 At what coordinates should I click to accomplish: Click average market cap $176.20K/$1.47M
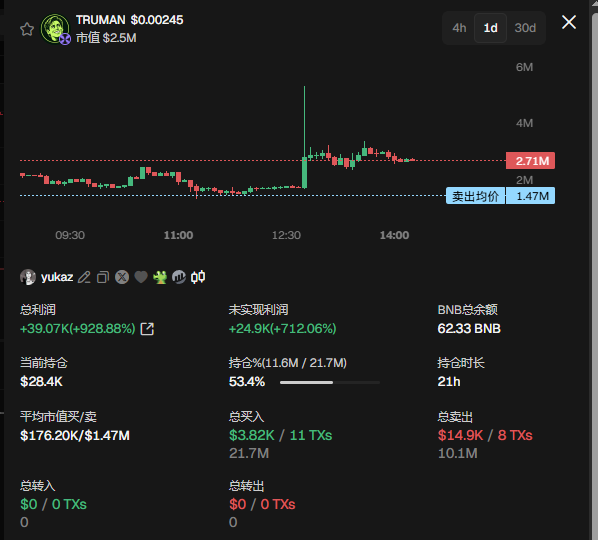click(x=75, y=436)
